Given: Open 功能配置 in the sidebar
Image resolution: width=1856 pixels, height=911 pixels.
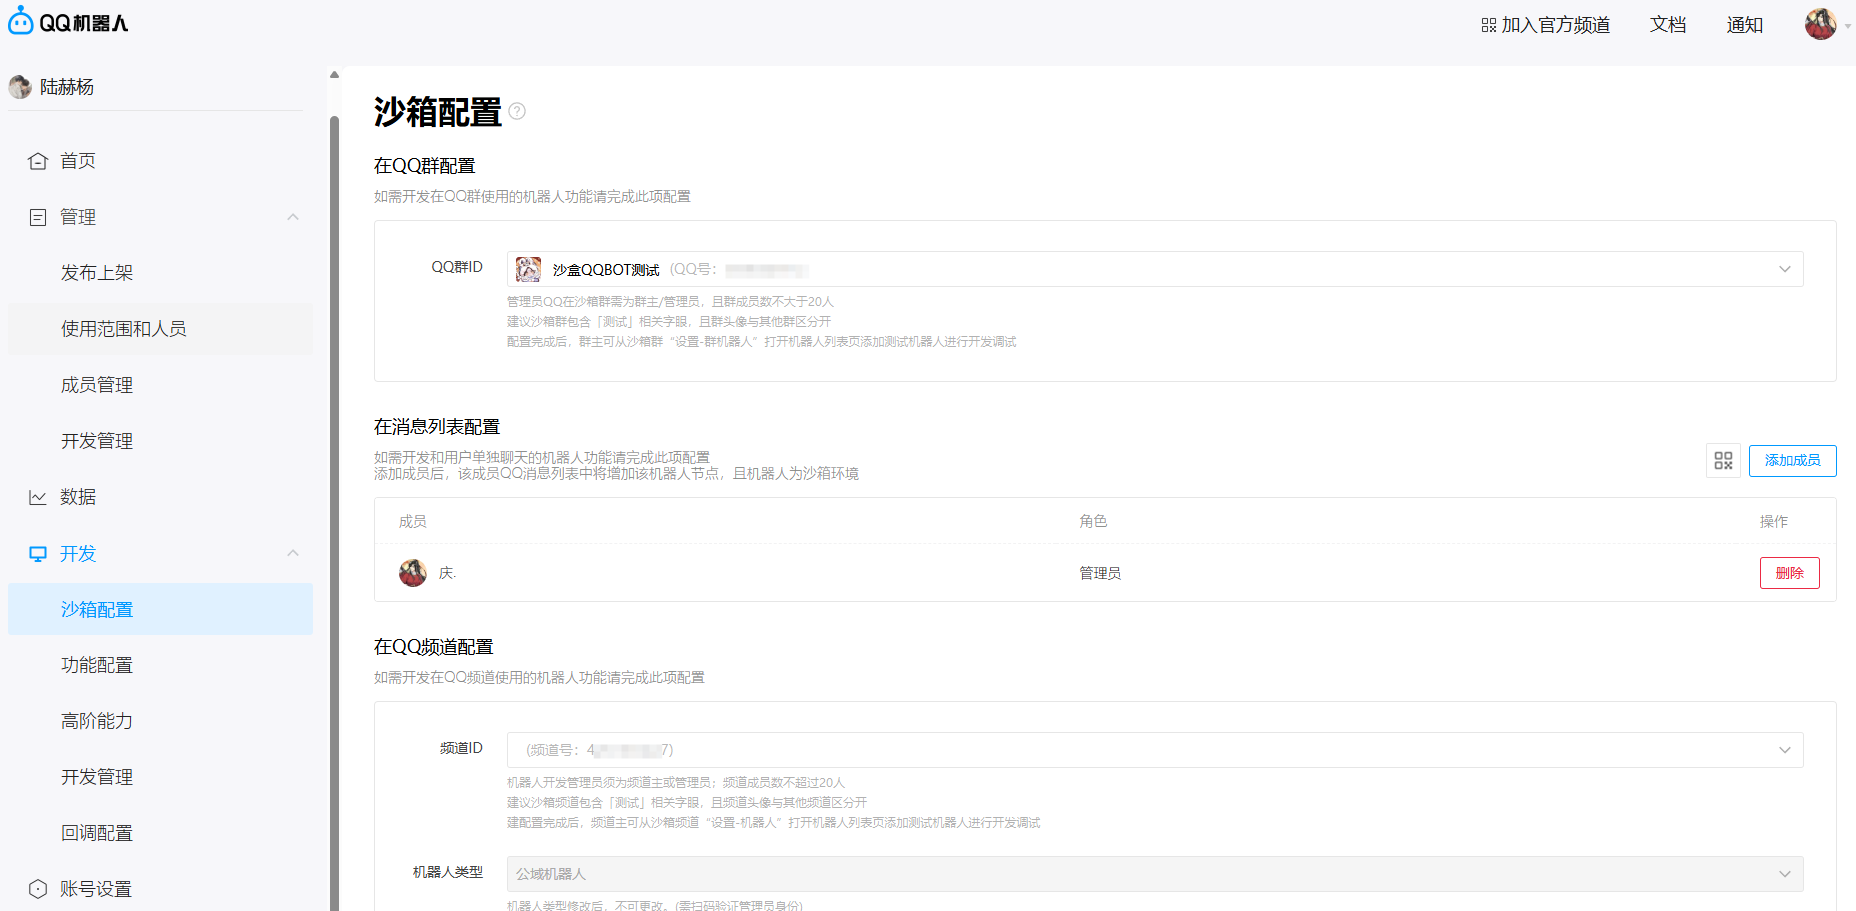Looking at the screenshot, I should point(97,665).
